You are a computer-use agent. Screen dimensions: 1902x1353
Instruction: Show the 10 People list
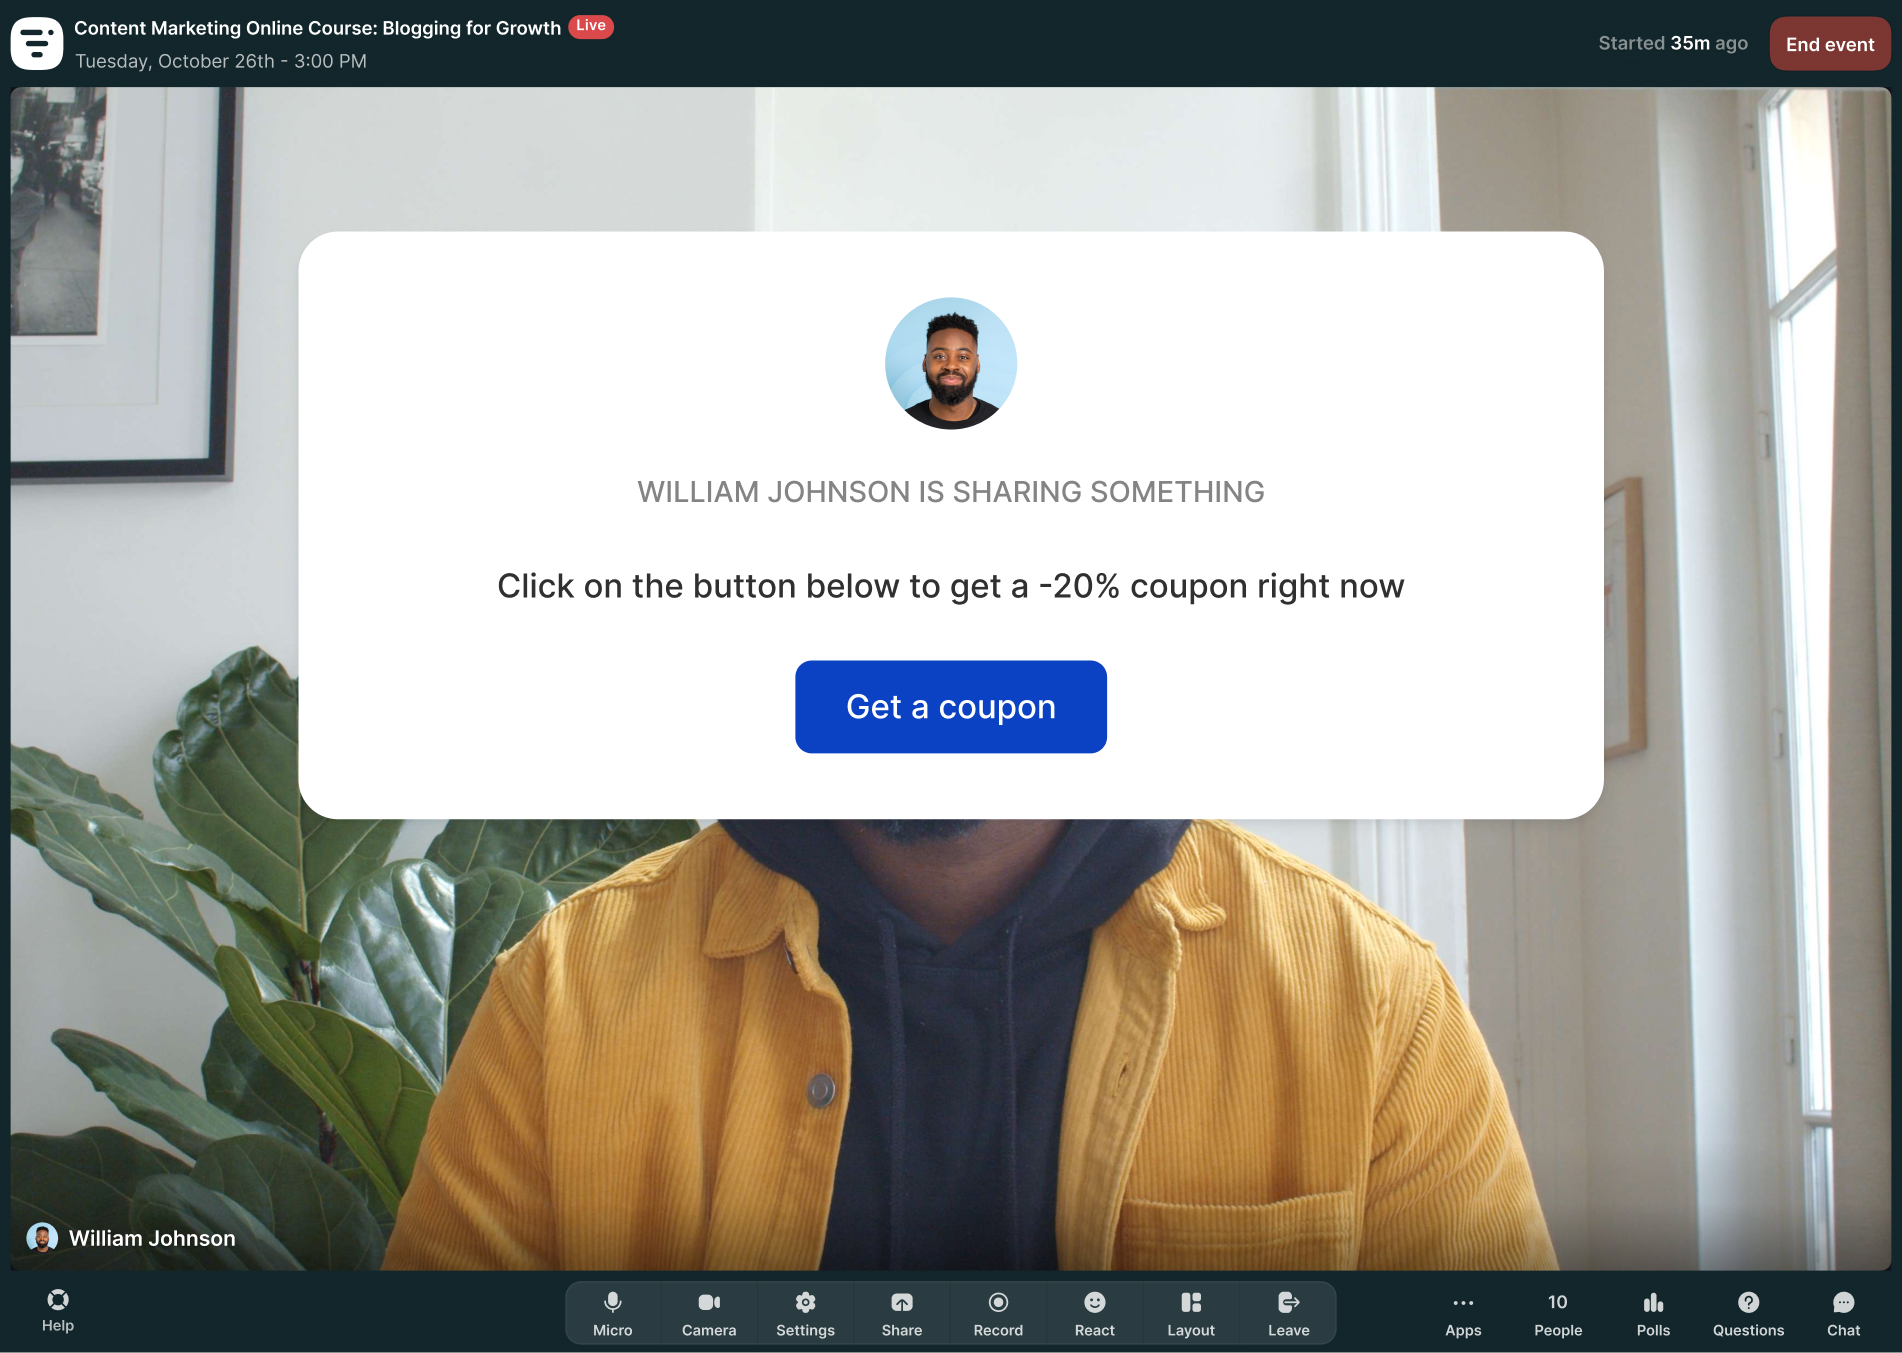coord(1558,1314)
